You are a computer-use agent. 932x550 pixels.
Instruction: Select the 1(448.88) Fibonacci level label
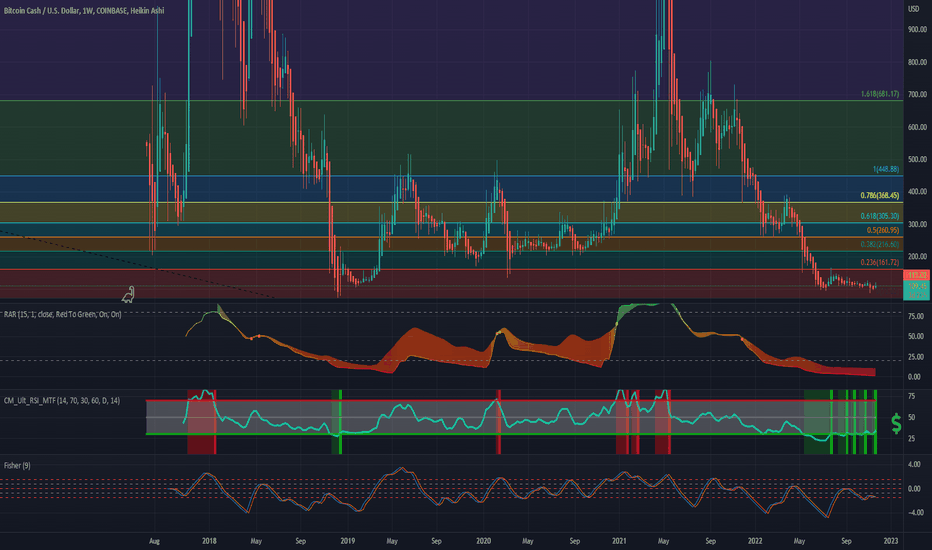(886, 169)
